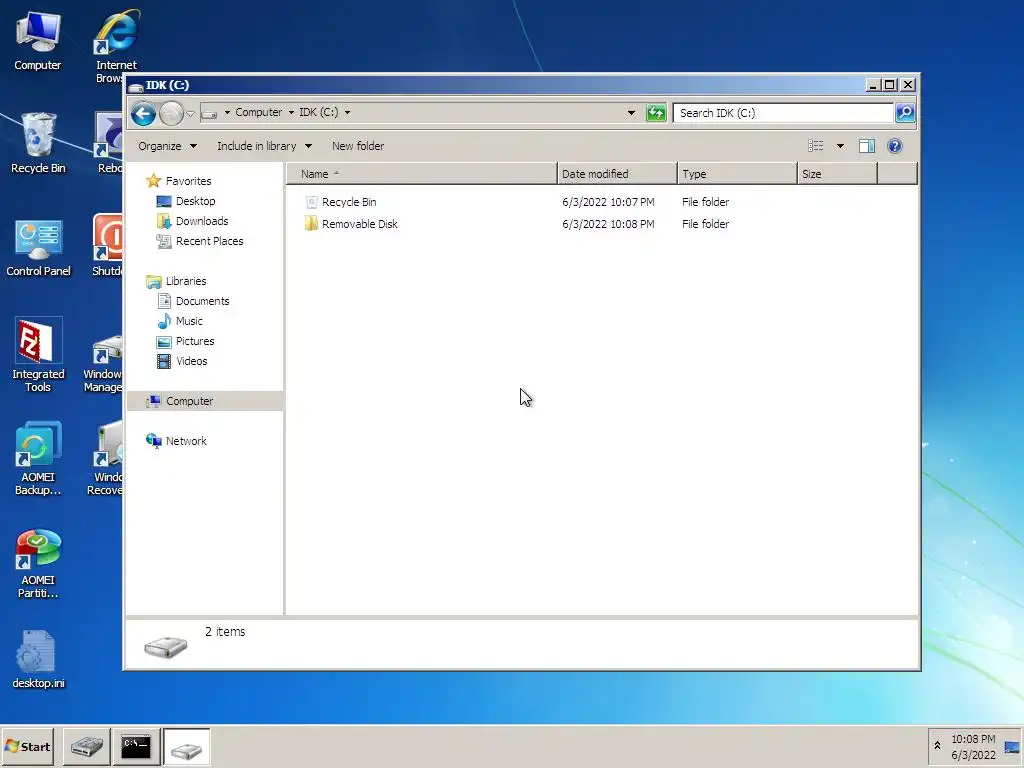The image size is (1024, 768).
Task: Switch to Command Prompt taskbar button
Action: point(136,746)
